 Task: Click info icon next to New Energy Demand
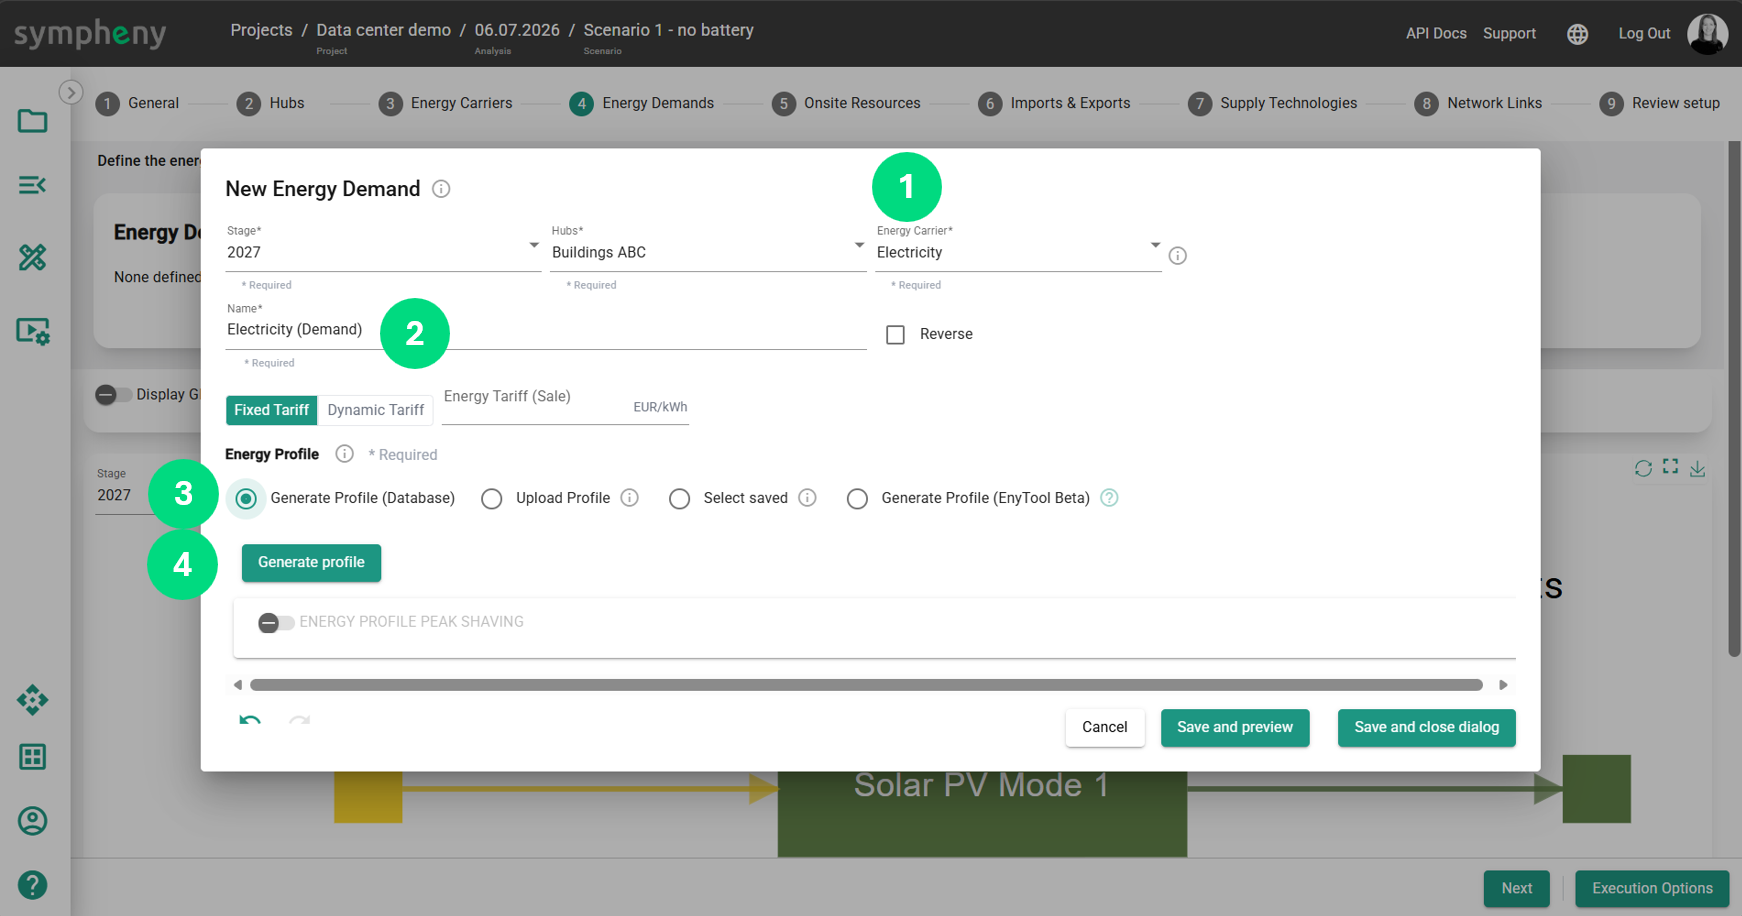pyautogui.click(x=441, y=189)
